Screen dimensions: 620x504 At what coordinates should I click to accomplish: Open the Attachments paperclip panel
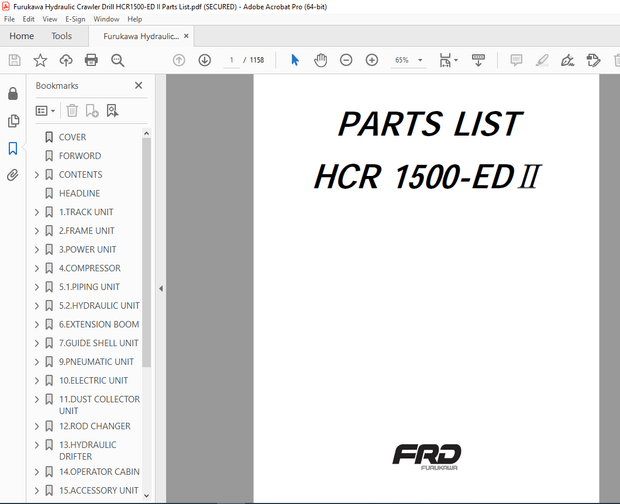[x=13, y=175]
